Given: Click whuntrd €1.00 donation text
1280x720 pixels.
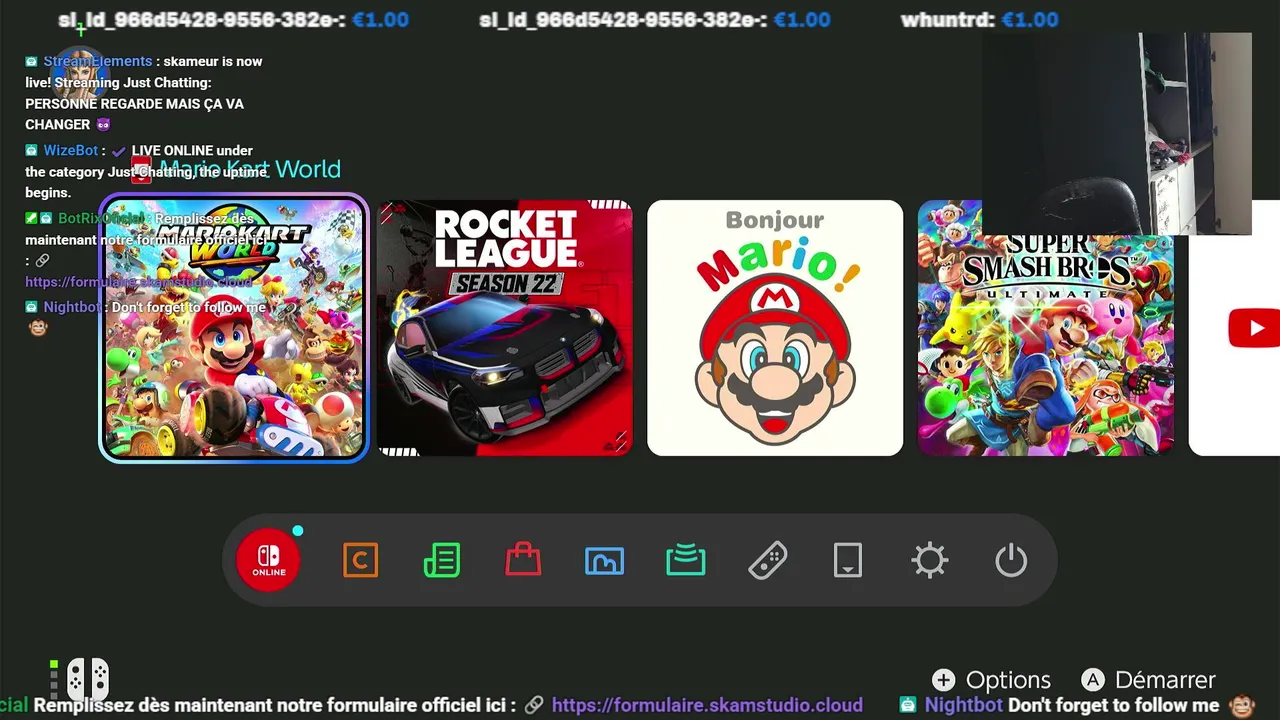Looking at the screenshot, I should coord(979,20).
